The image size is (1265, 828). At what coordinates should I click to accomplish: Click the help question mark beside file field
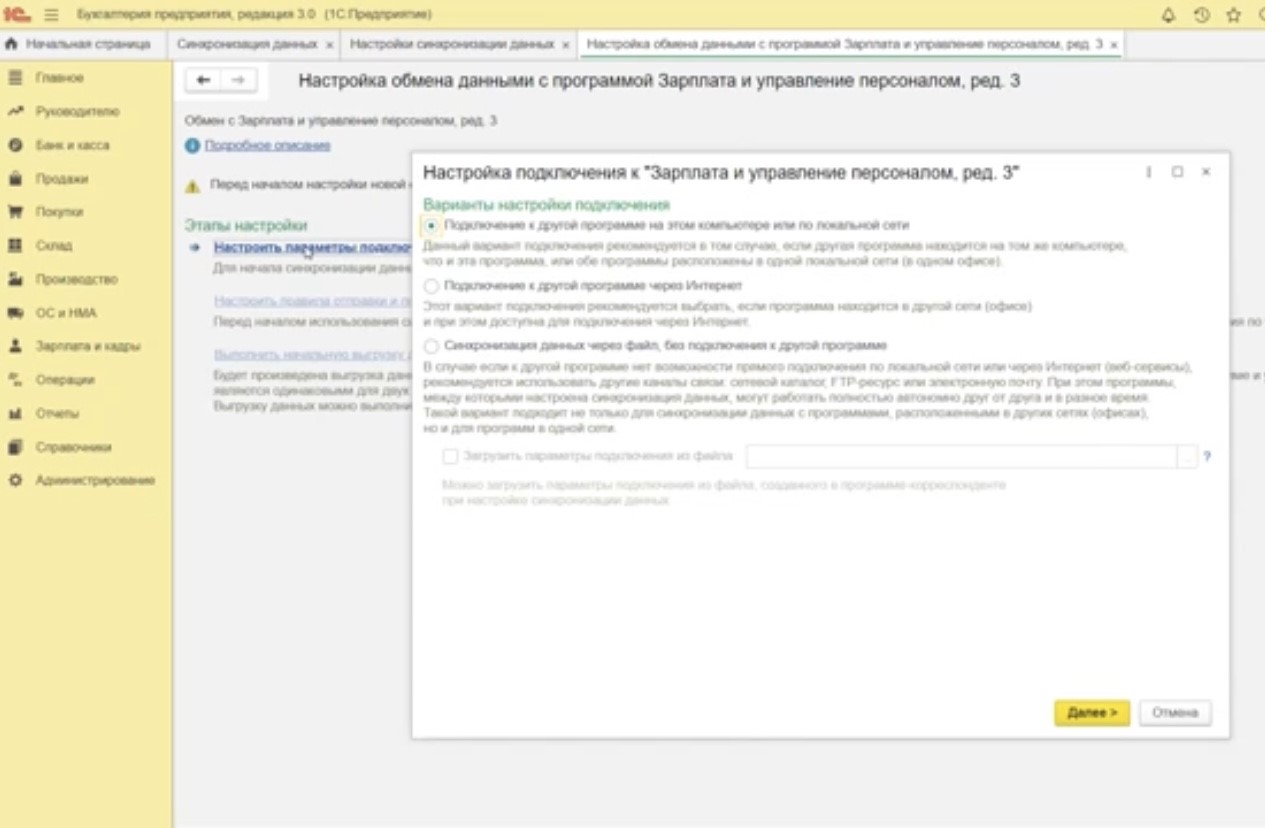click(1207, 456)
